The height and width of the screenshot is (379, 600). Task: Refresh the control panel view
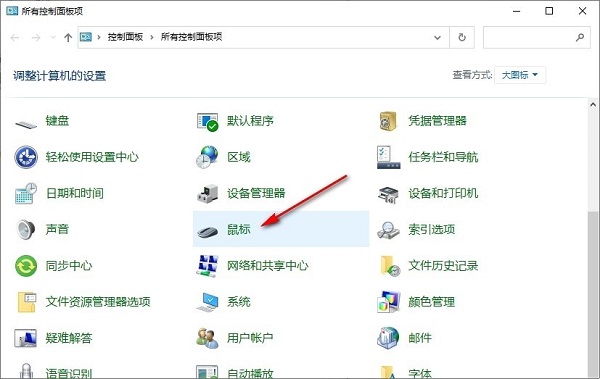(462, 37)
